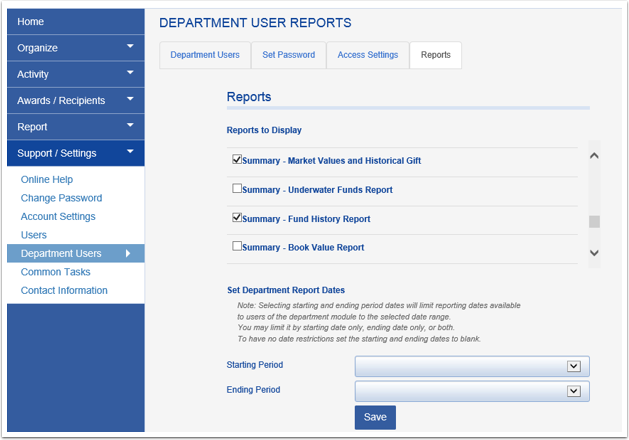Open the Report sidebar menu
Screen dimensions: 629x440
(76, 127)
